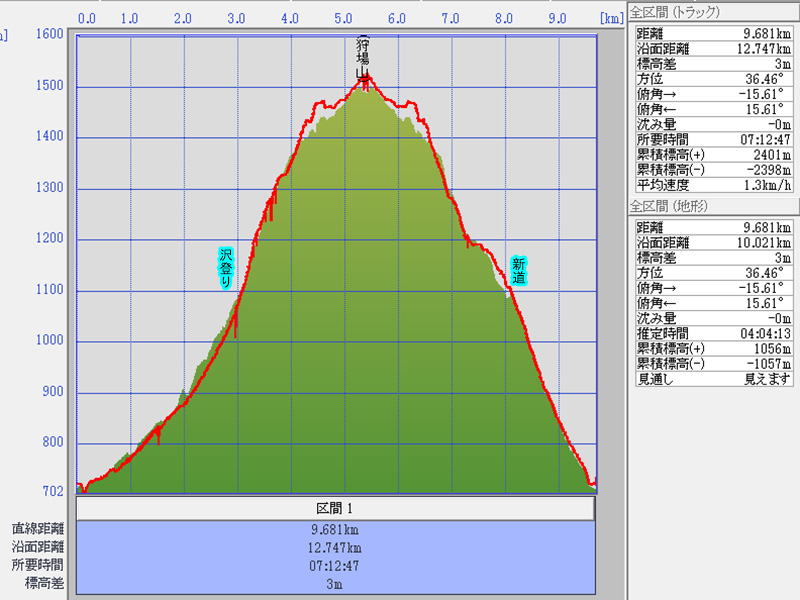
Task: Click the 累積標高(+) 2401m track value
Action: click(768, 154)
